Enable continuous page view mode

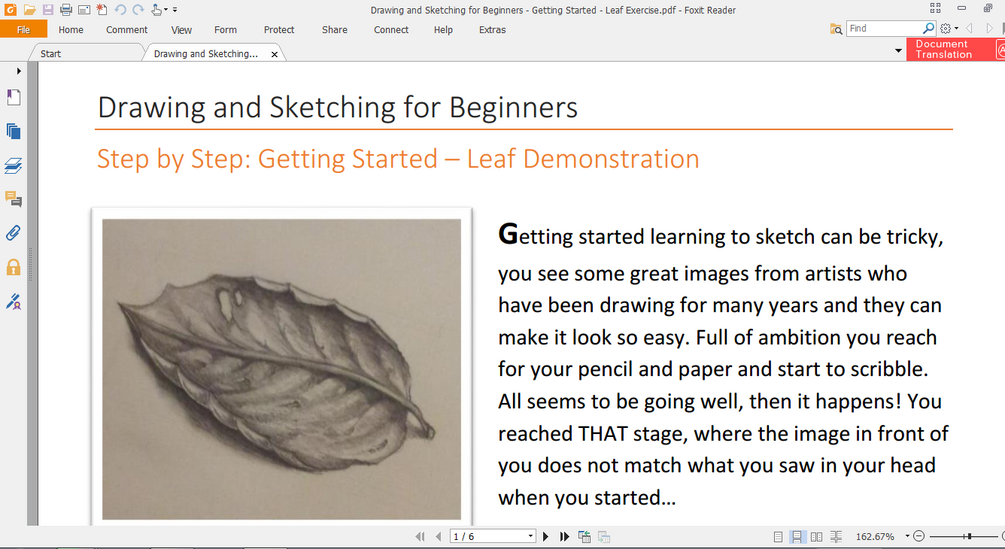click(x=796, y=537)
